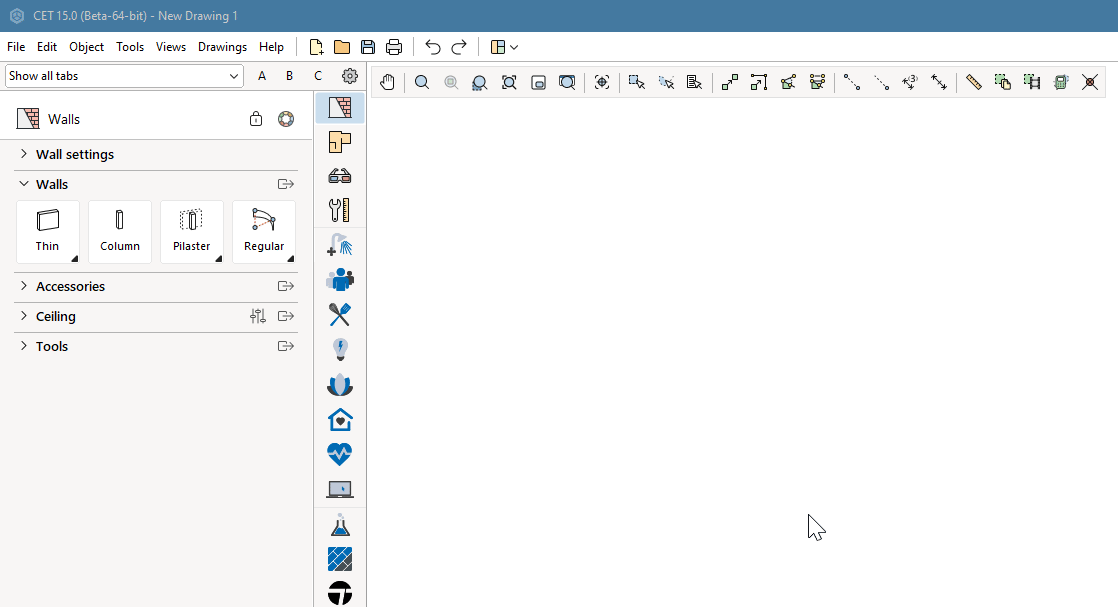Open the Object menu
This screenshot has height=607, width=1118.
86,47
